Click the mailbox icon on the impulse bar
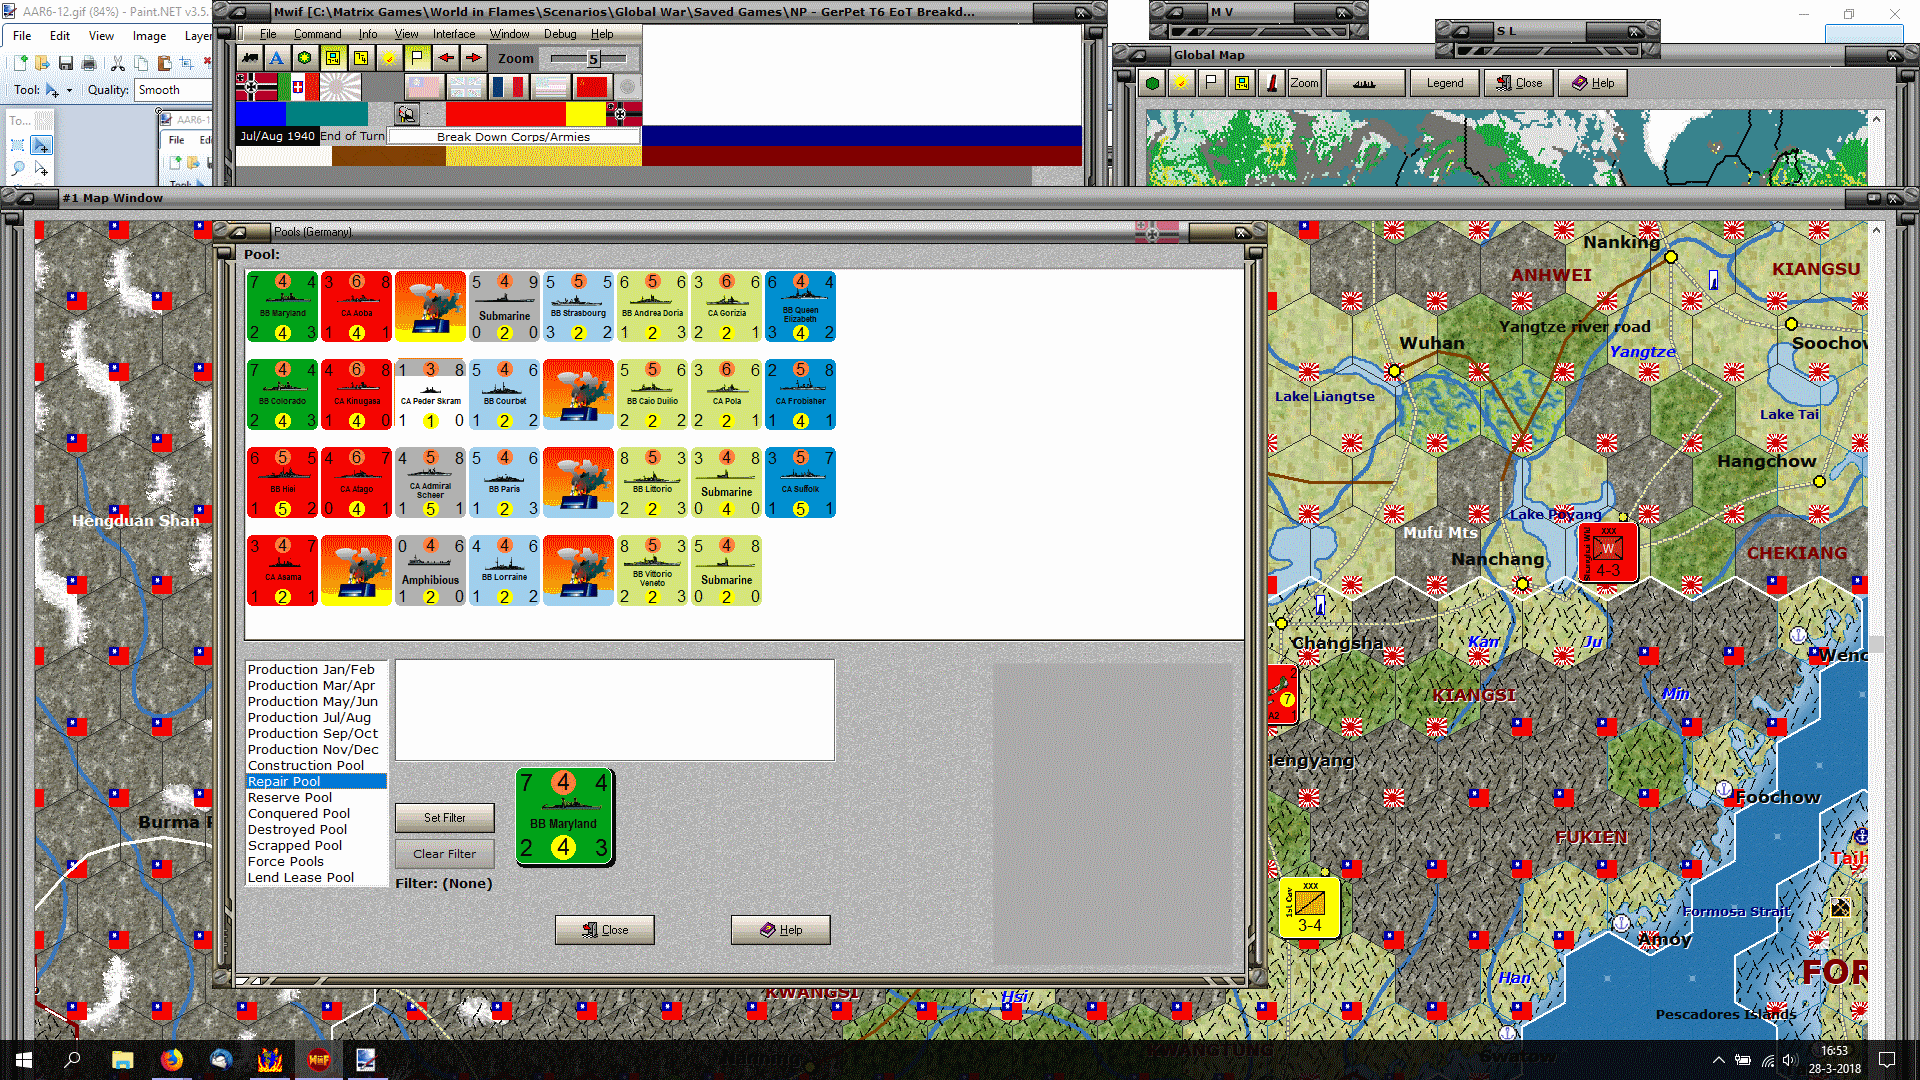 [406, 114]
